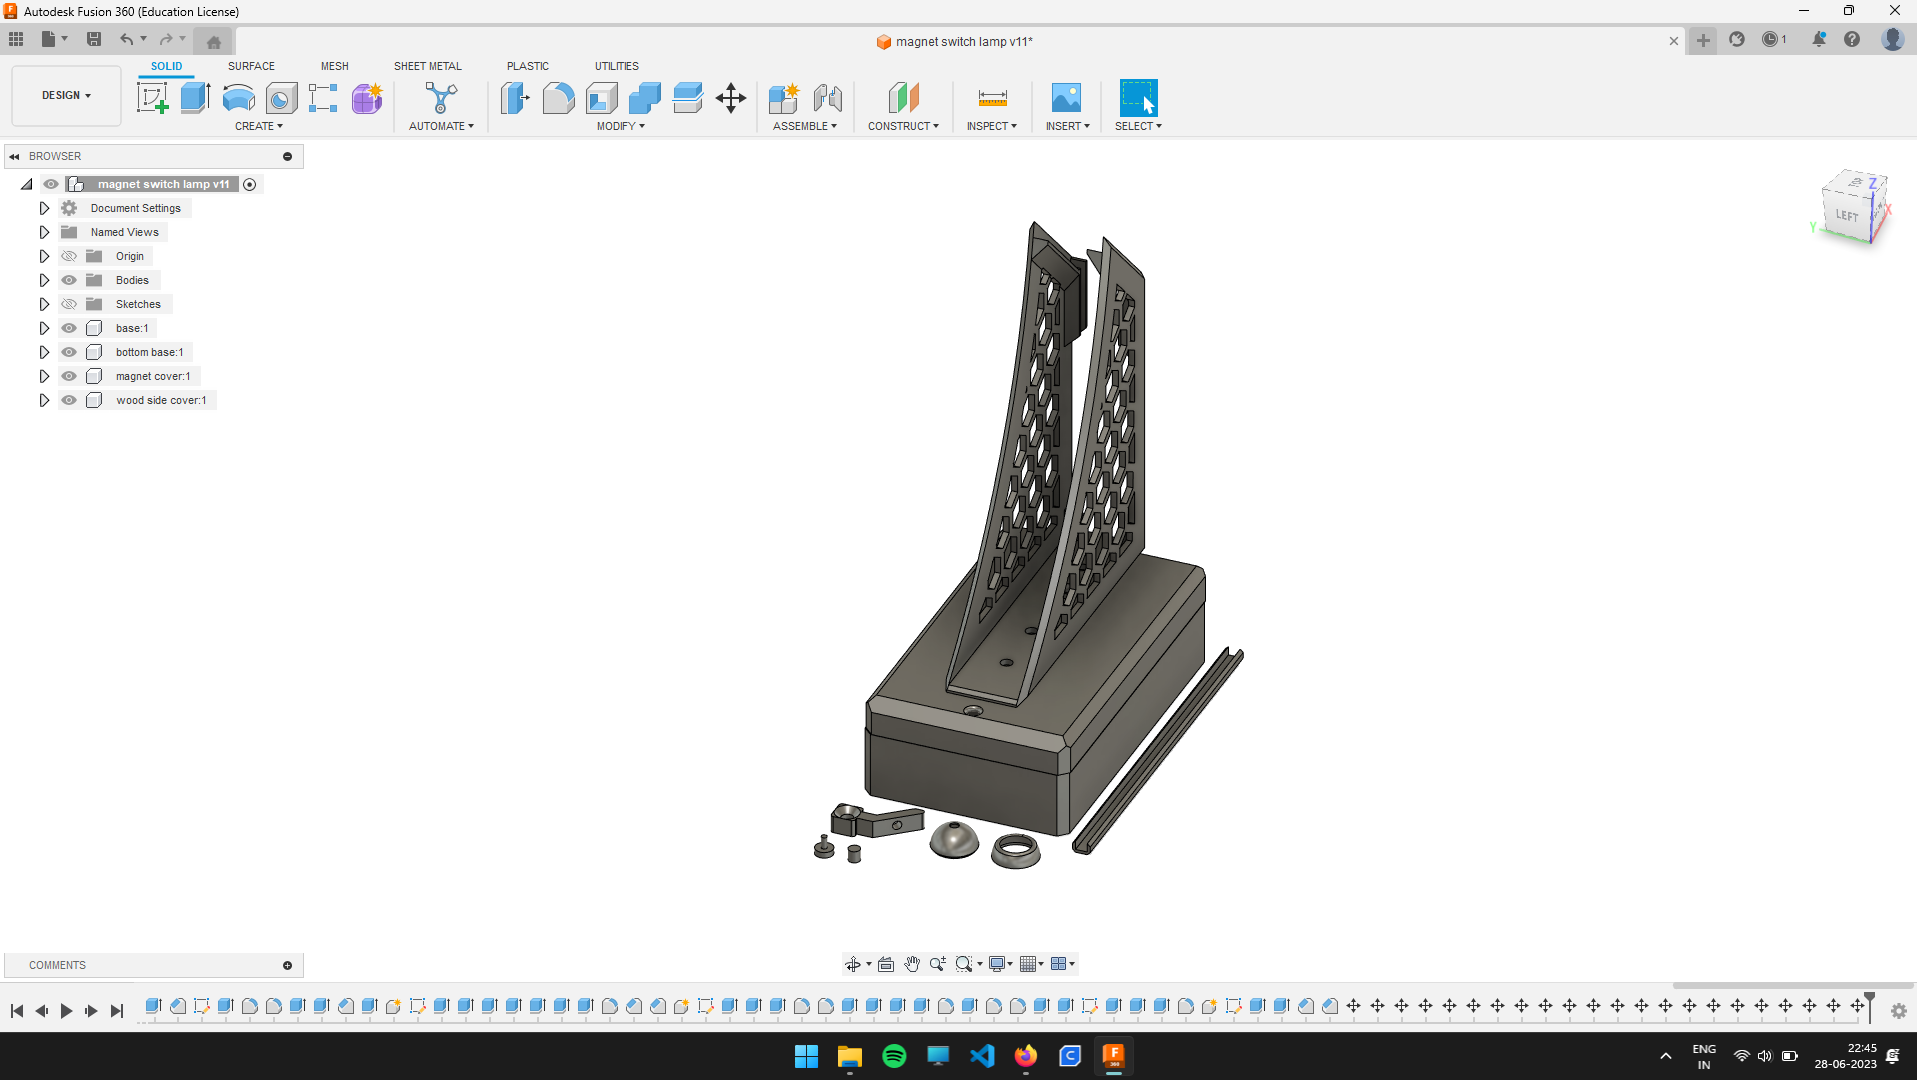Go to the Home tab icon
The width and height of the screenshot is (1917, 1080).
tap(214, 42)
